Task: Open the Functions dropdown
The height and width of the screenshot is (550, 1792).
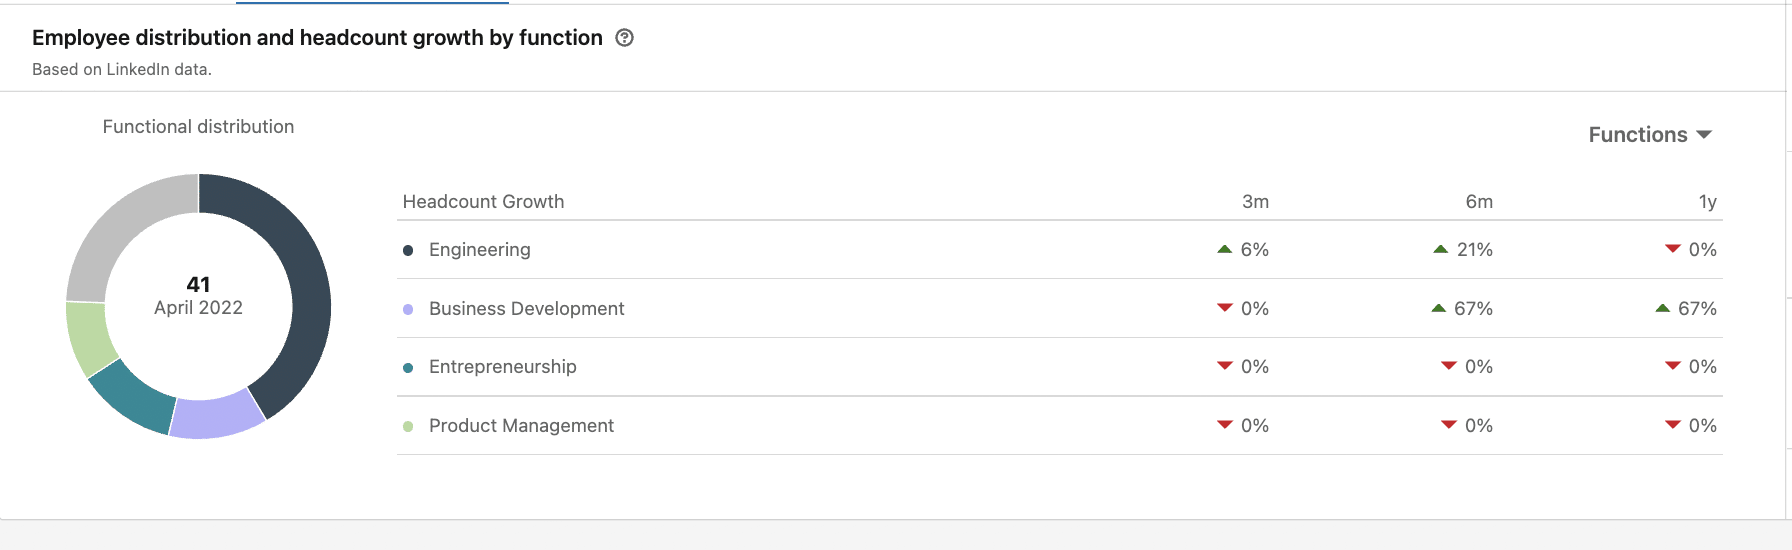Action: pos(1650,135)
